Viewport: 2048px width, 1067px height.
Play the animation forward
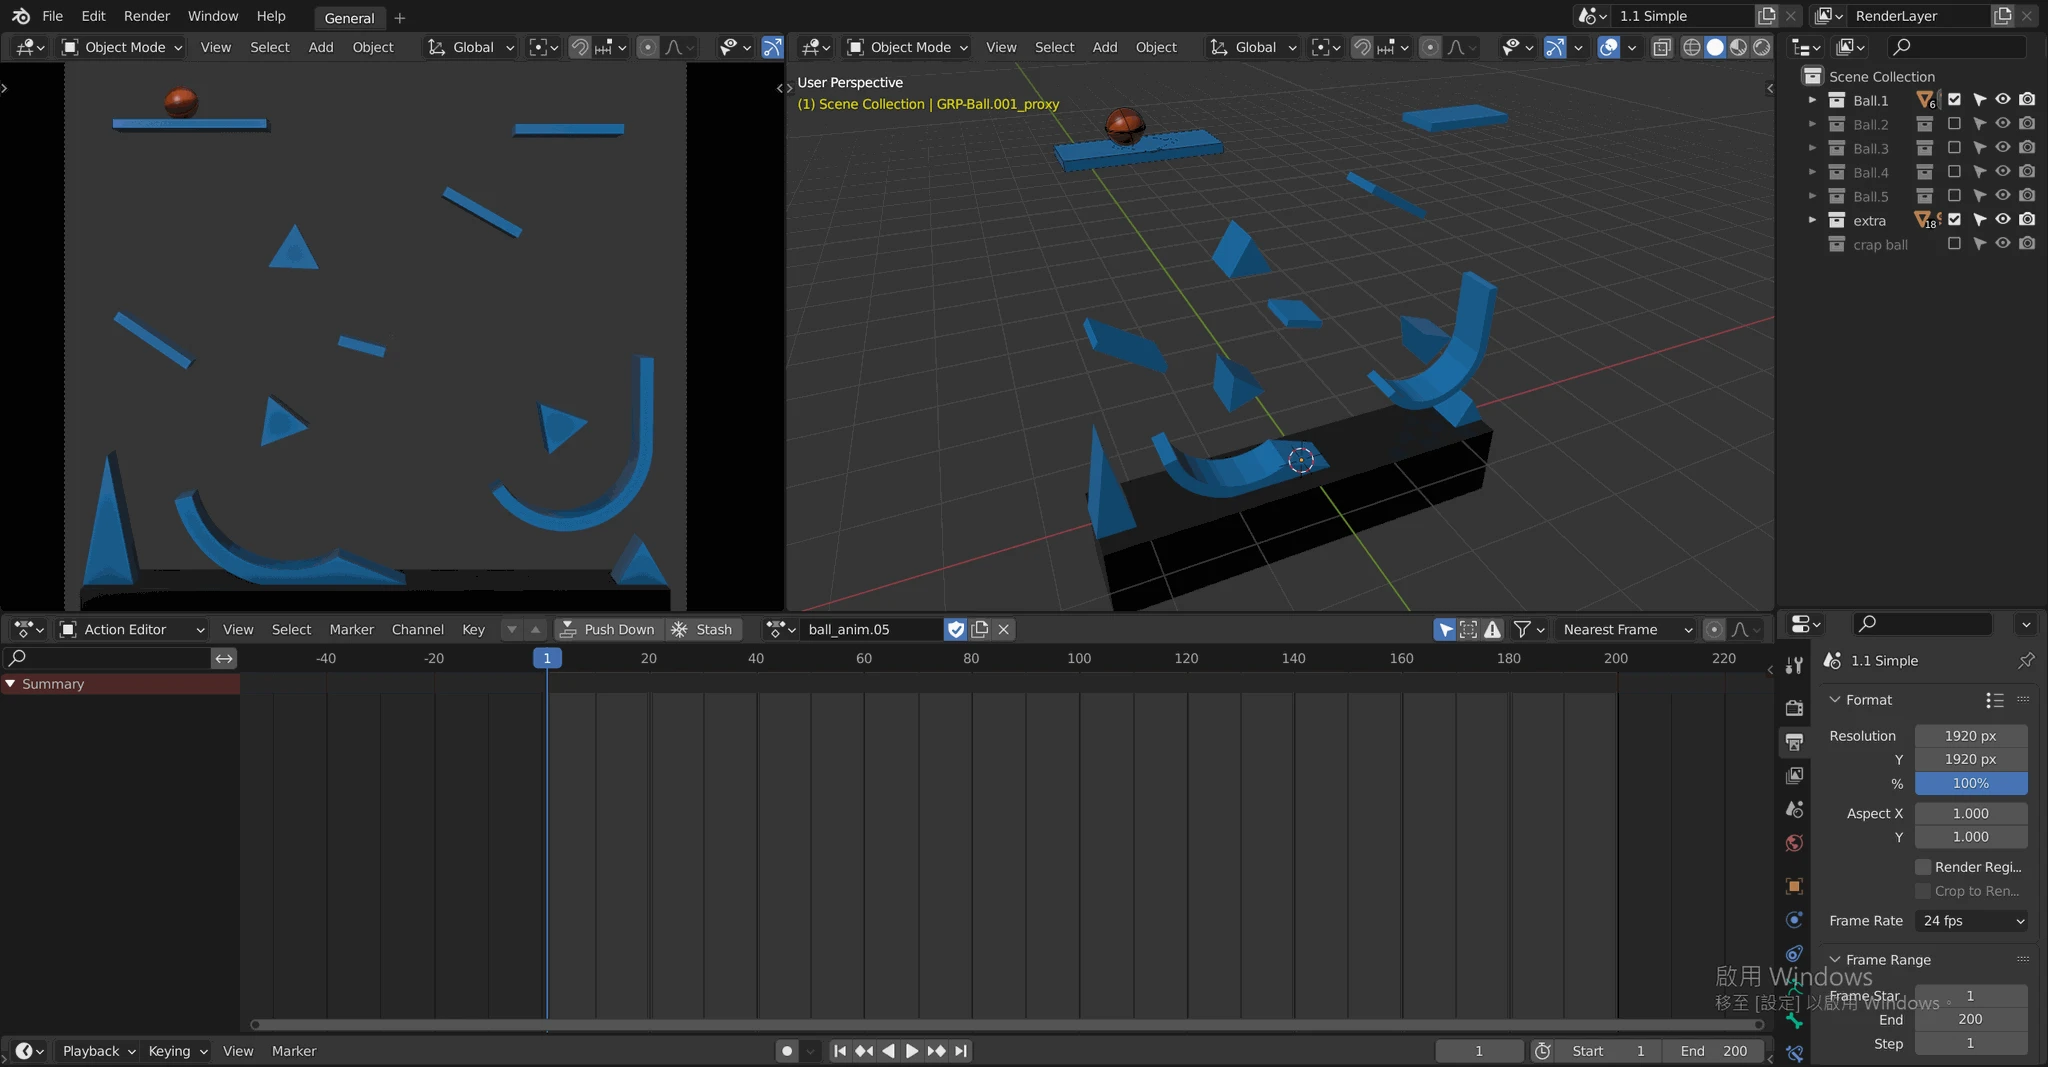tap(912, 1051)
